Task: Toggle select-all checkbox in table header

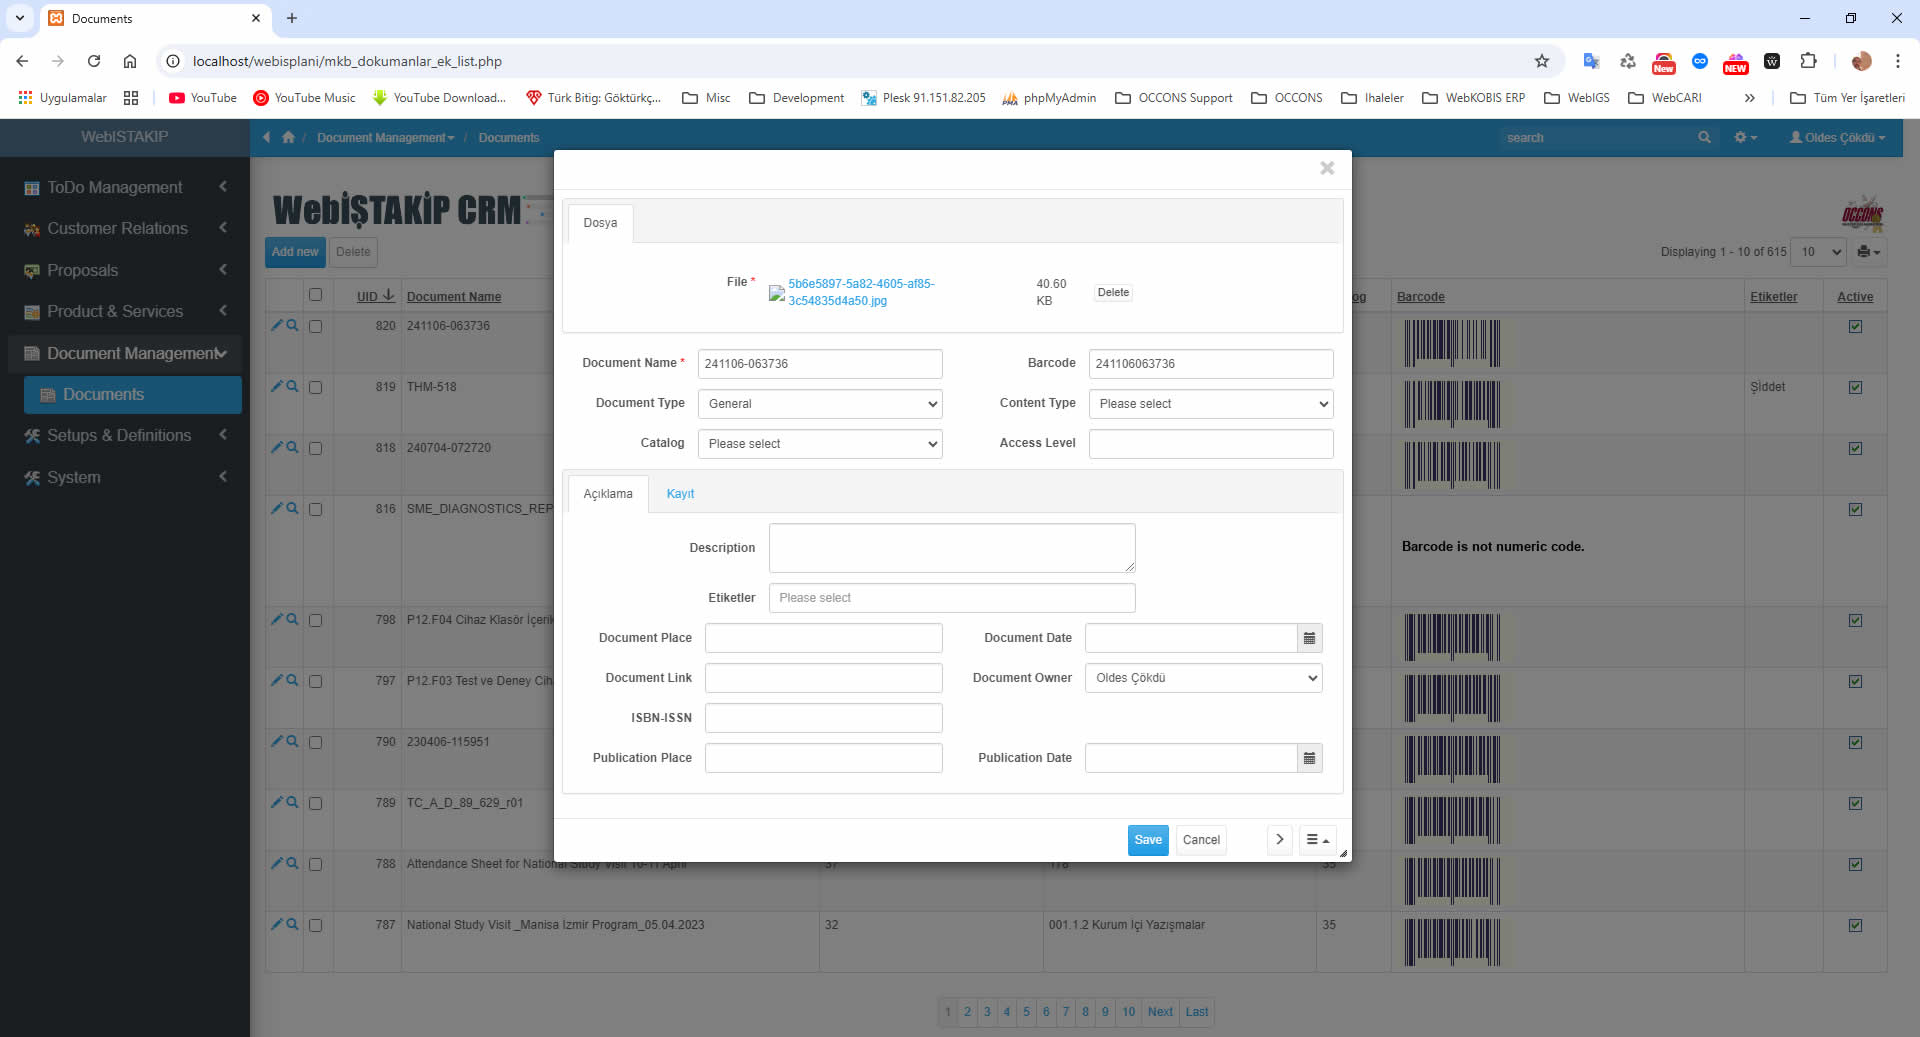Action: tap(315, 295)
